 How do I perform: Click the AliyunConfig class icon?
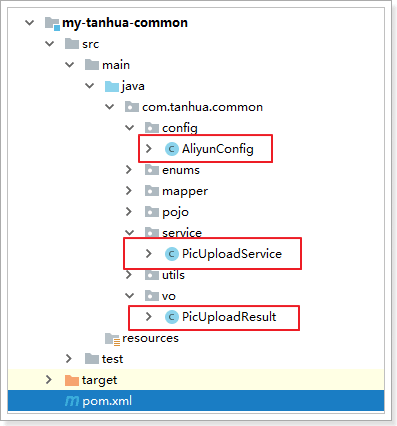click(172, 149)
